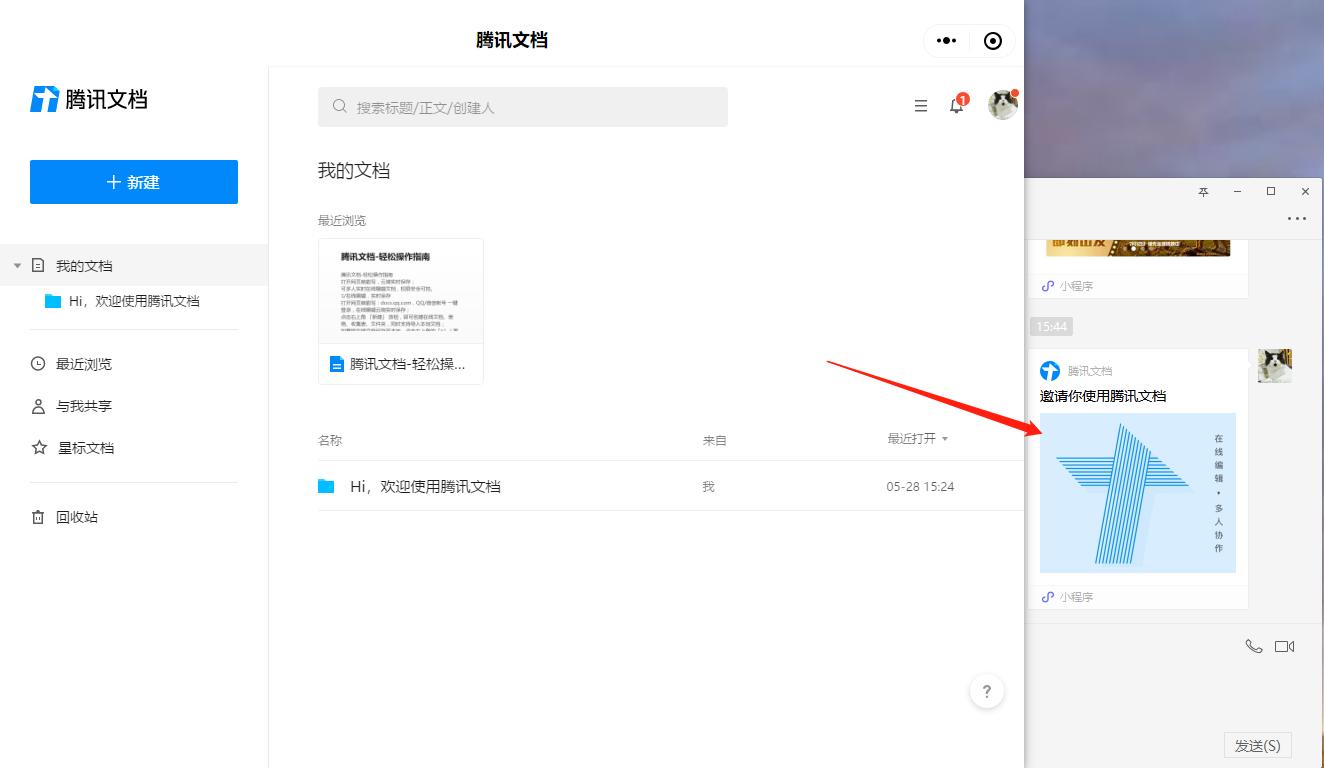
Task: Select 星标文档 in the sidebar navigation
Action: [x=85, y=447]
